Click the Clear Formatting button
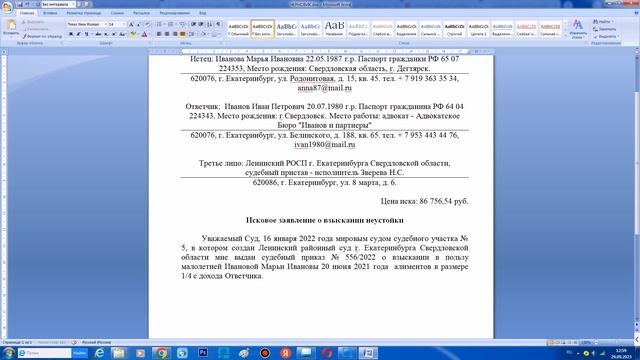640x360 pixels. pyautogui.click(x=147, y=24)
